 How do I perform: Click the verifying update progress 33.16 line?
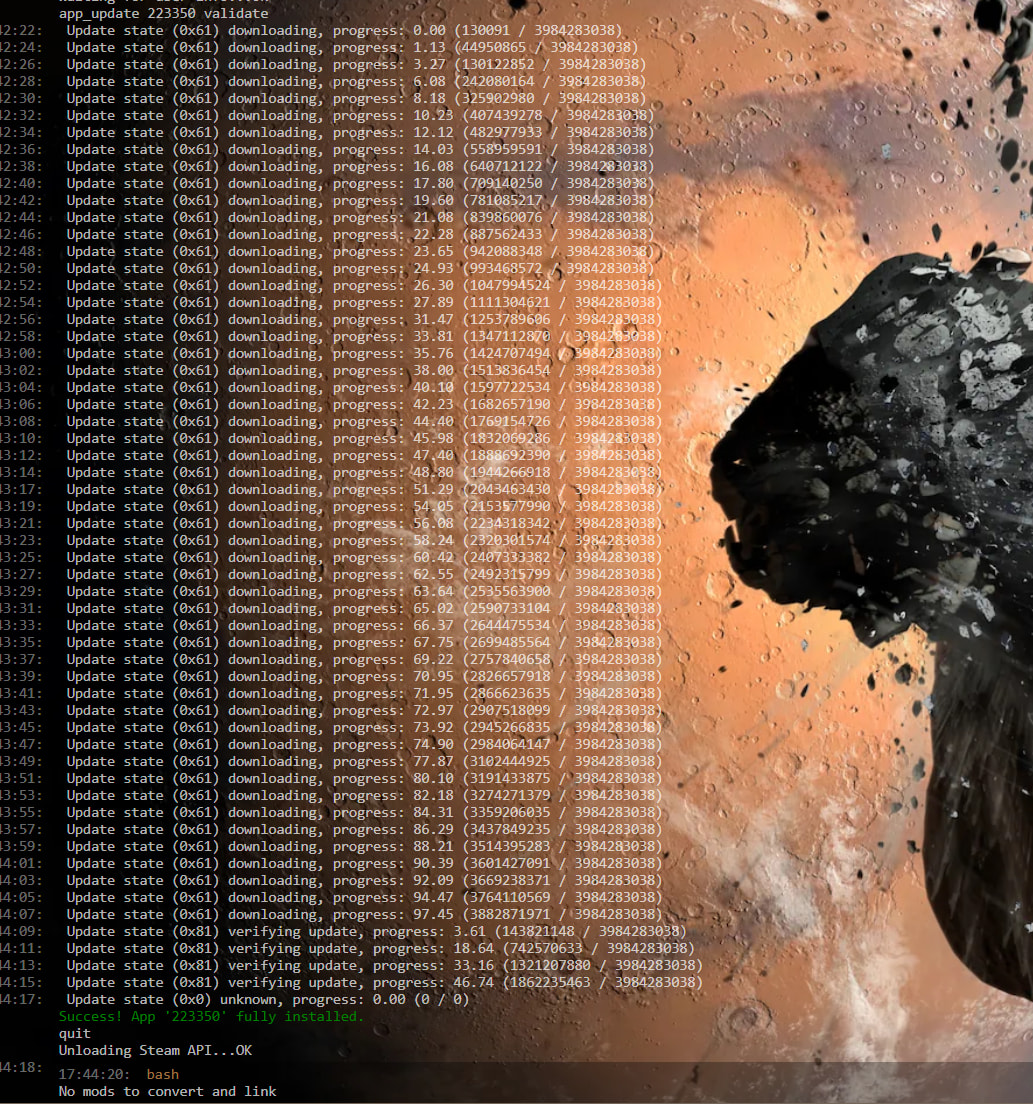pos(384,965)
